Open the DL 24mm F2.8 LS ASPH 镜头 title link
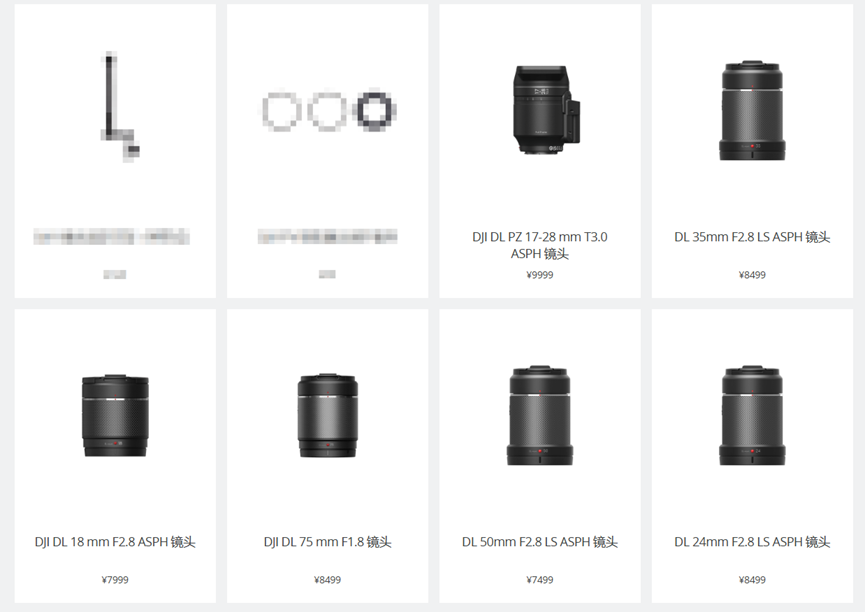Screen dimensions: 865x612 click(752, 542)
